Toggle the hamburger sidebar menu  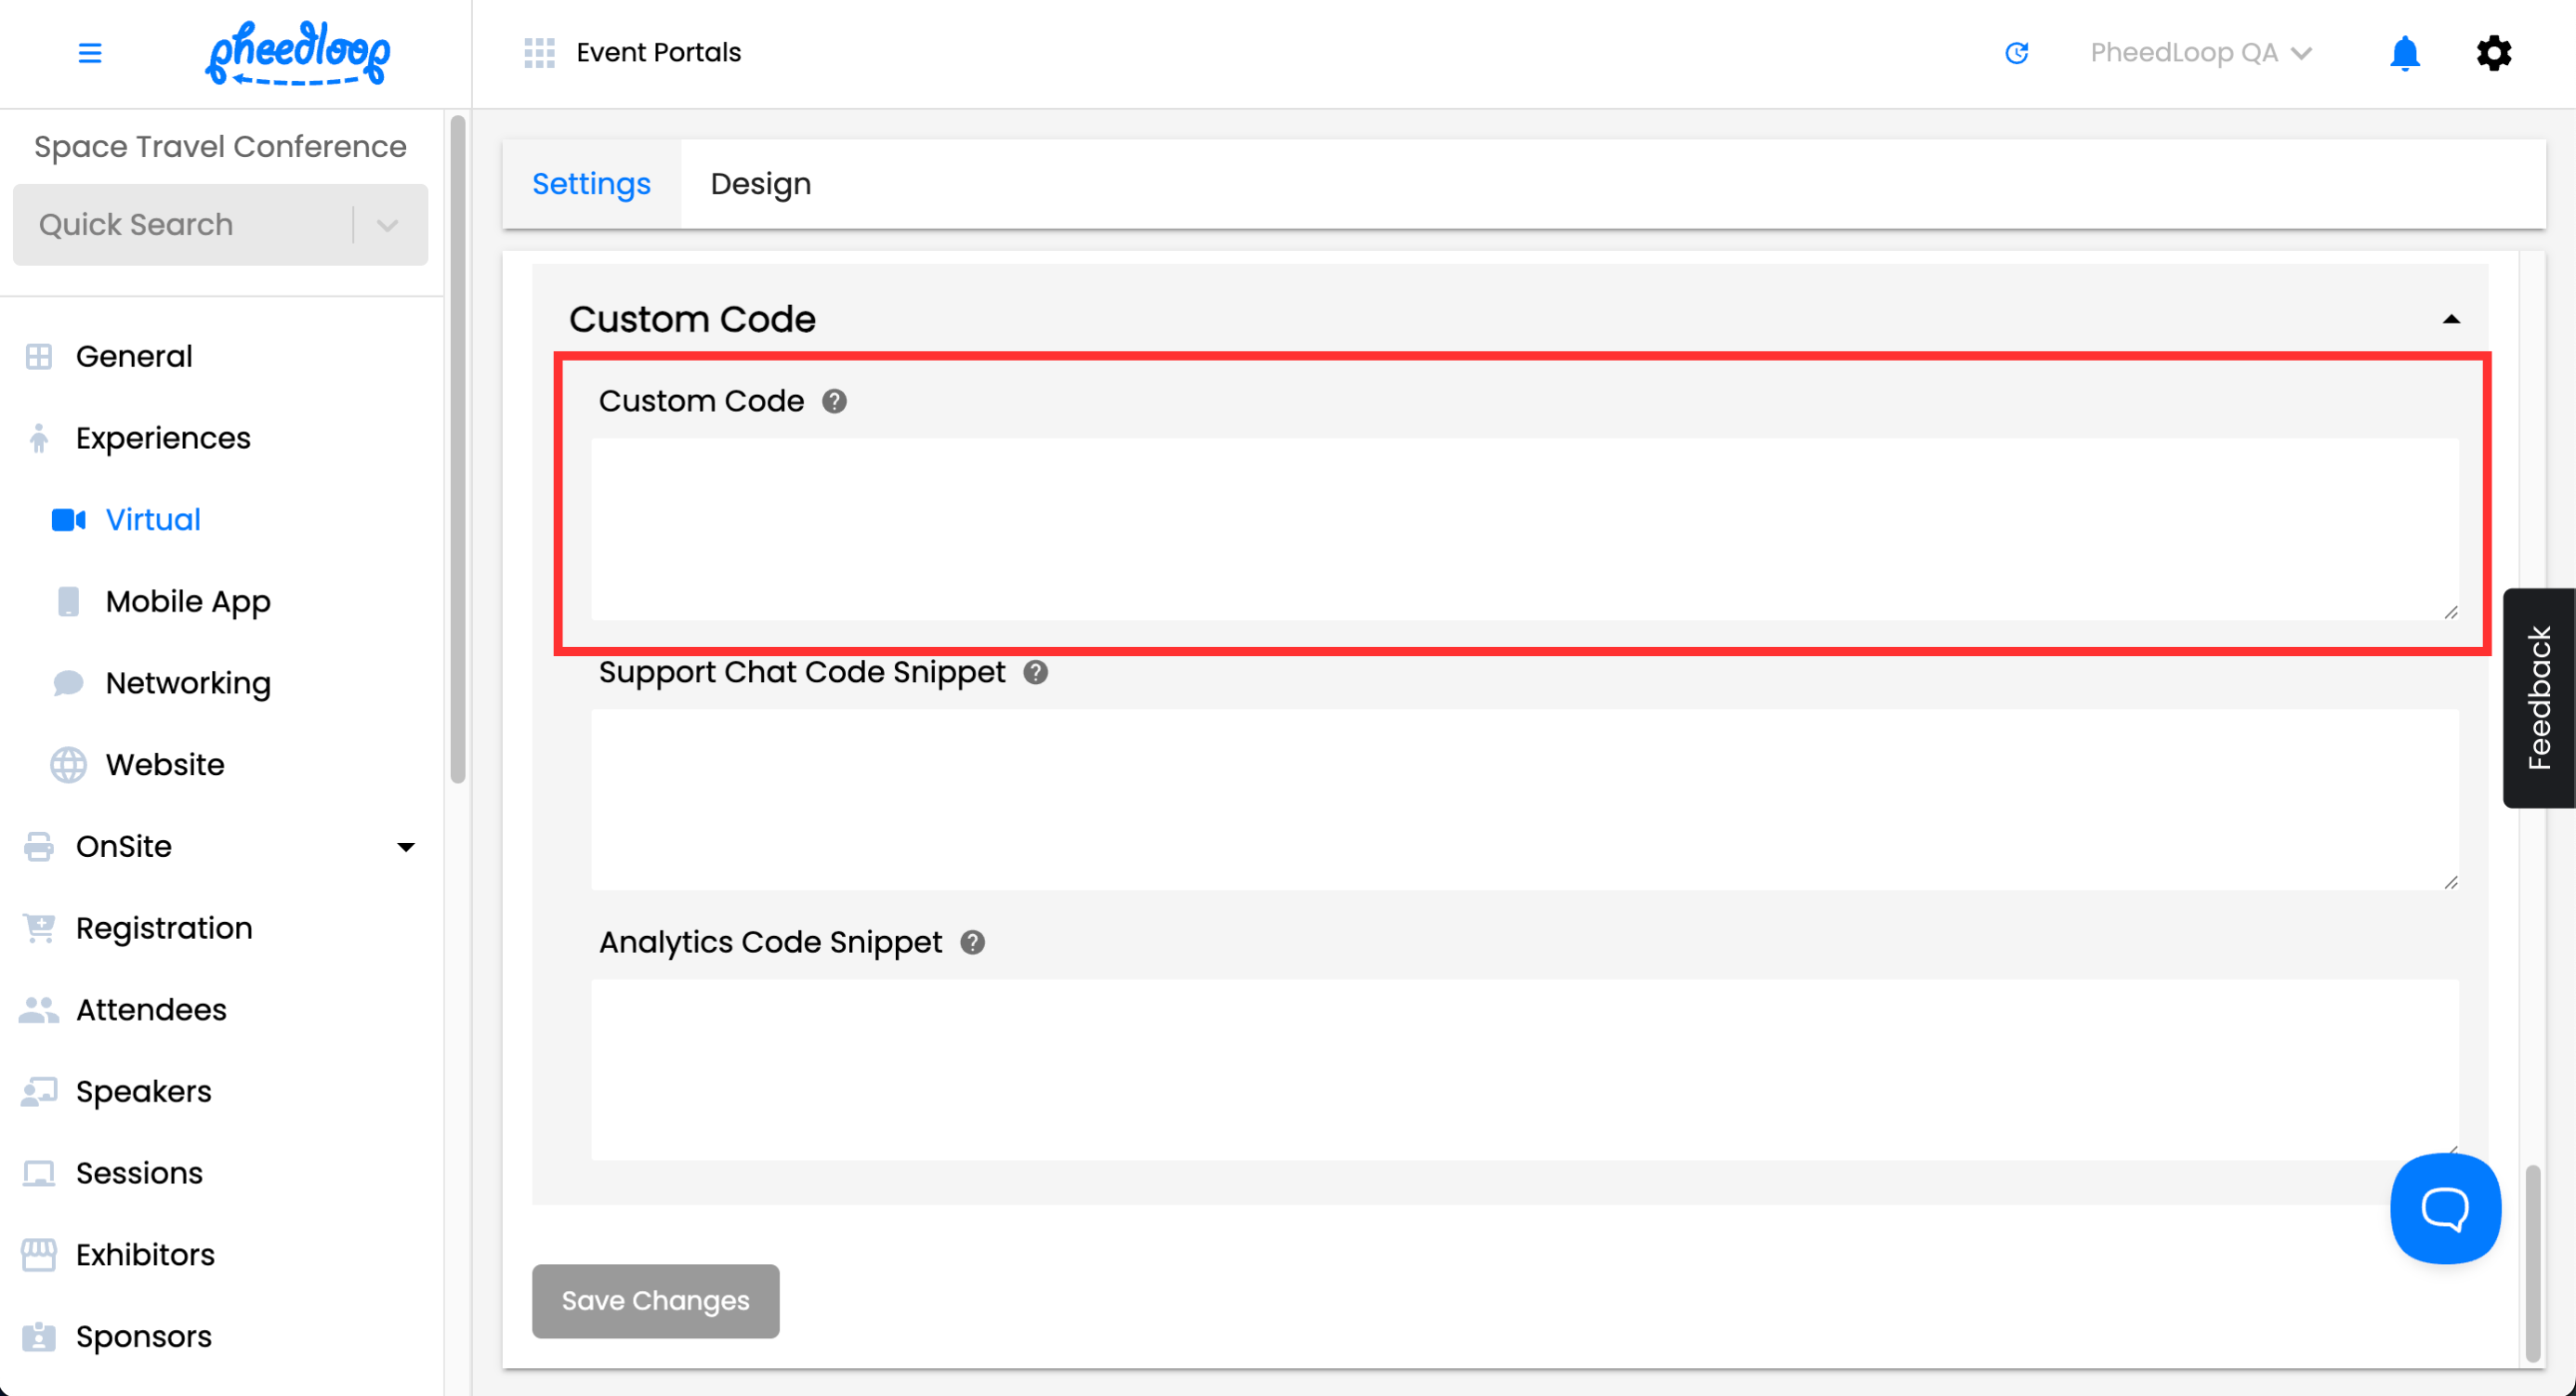(90, 53)
